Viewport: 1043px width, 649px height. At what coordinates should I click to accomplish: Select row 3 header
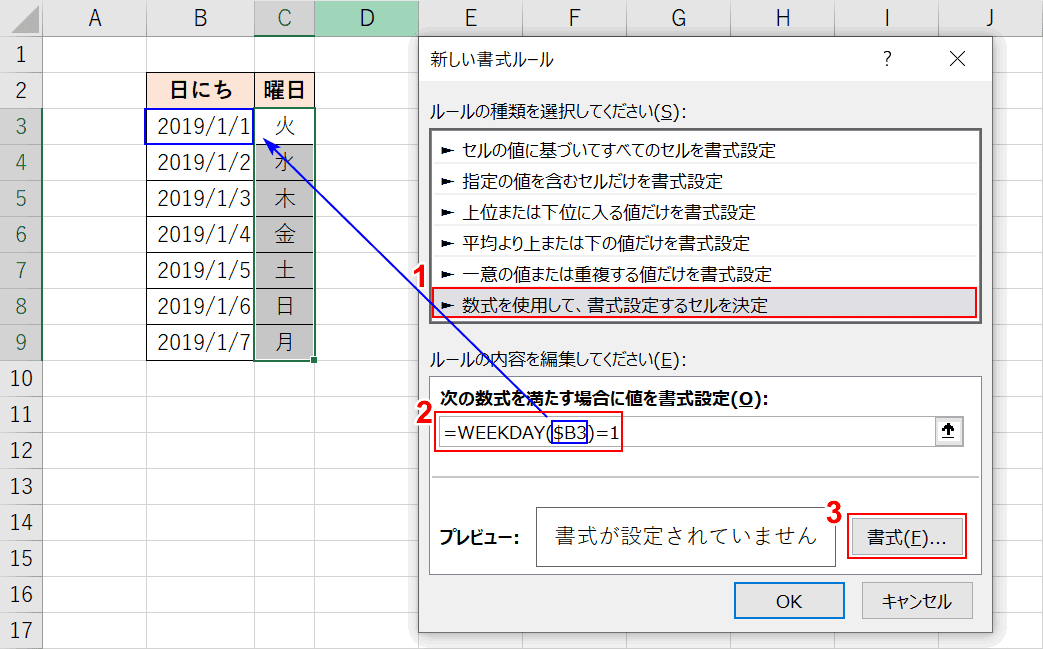pyautogui.click(x=21, y=126)
